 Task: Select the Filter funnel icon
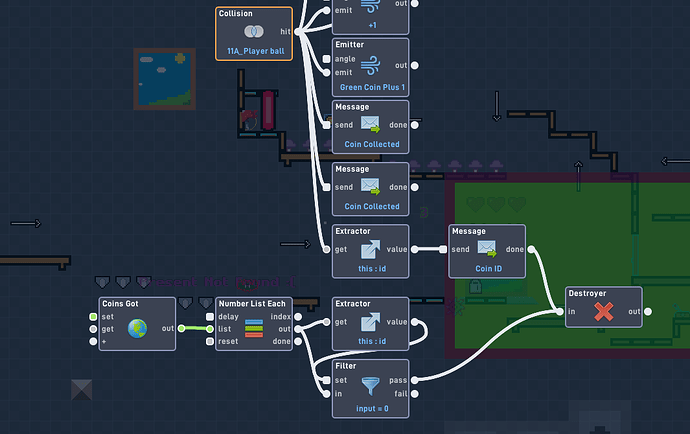371,386
